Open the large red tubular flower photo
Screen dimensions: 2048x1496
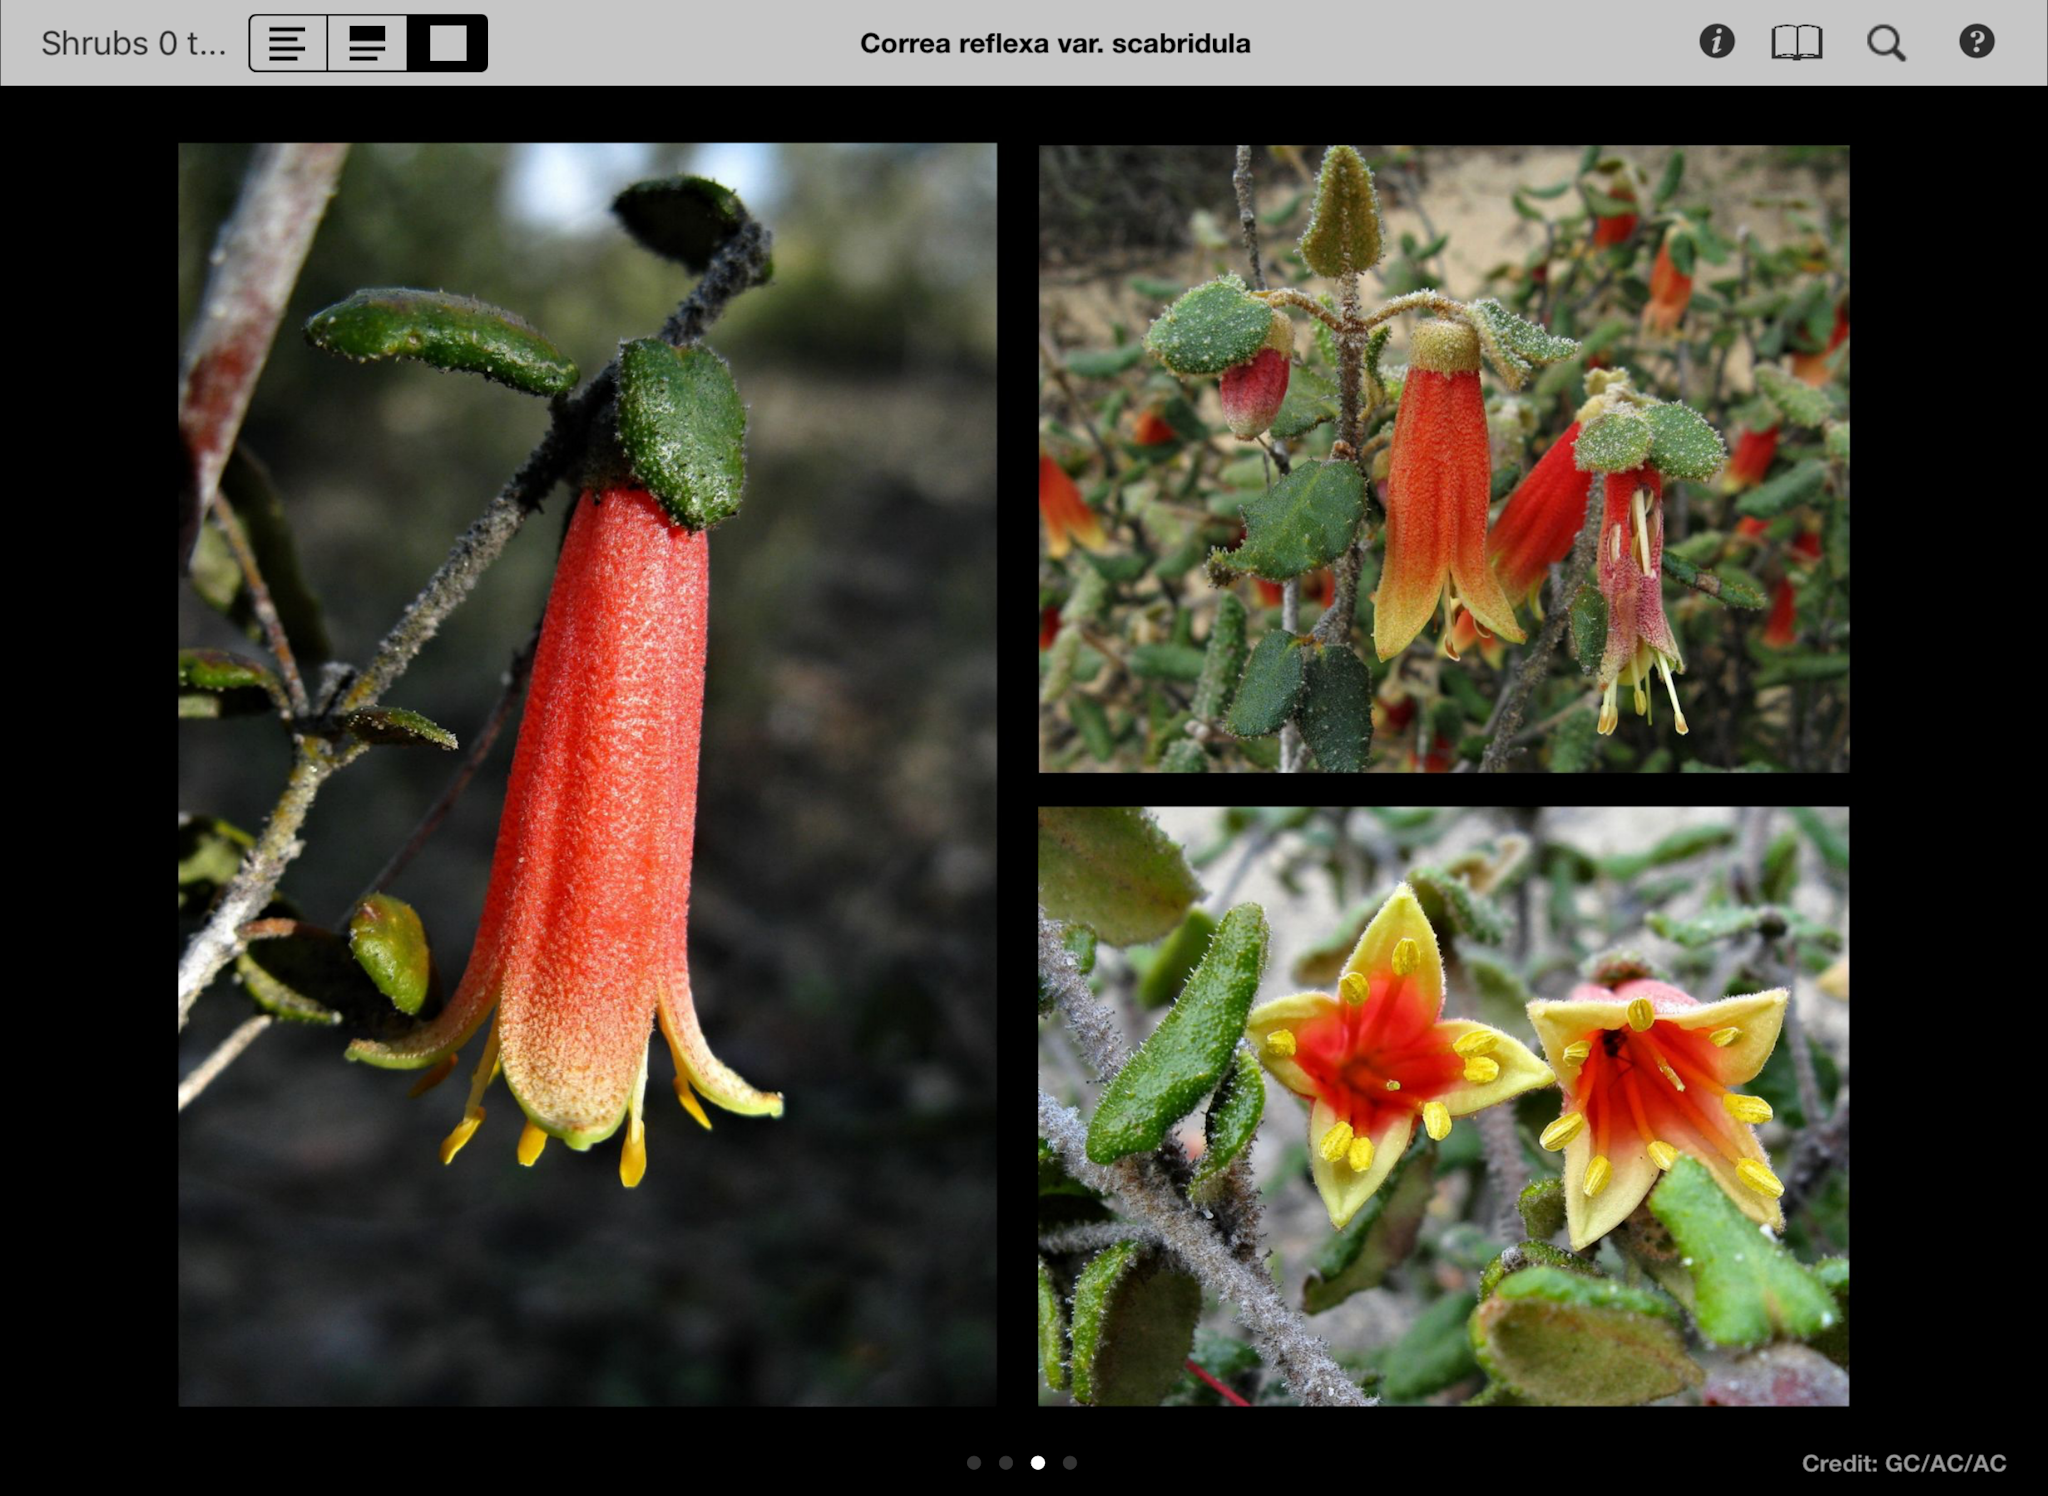click(x=587, y=774)
